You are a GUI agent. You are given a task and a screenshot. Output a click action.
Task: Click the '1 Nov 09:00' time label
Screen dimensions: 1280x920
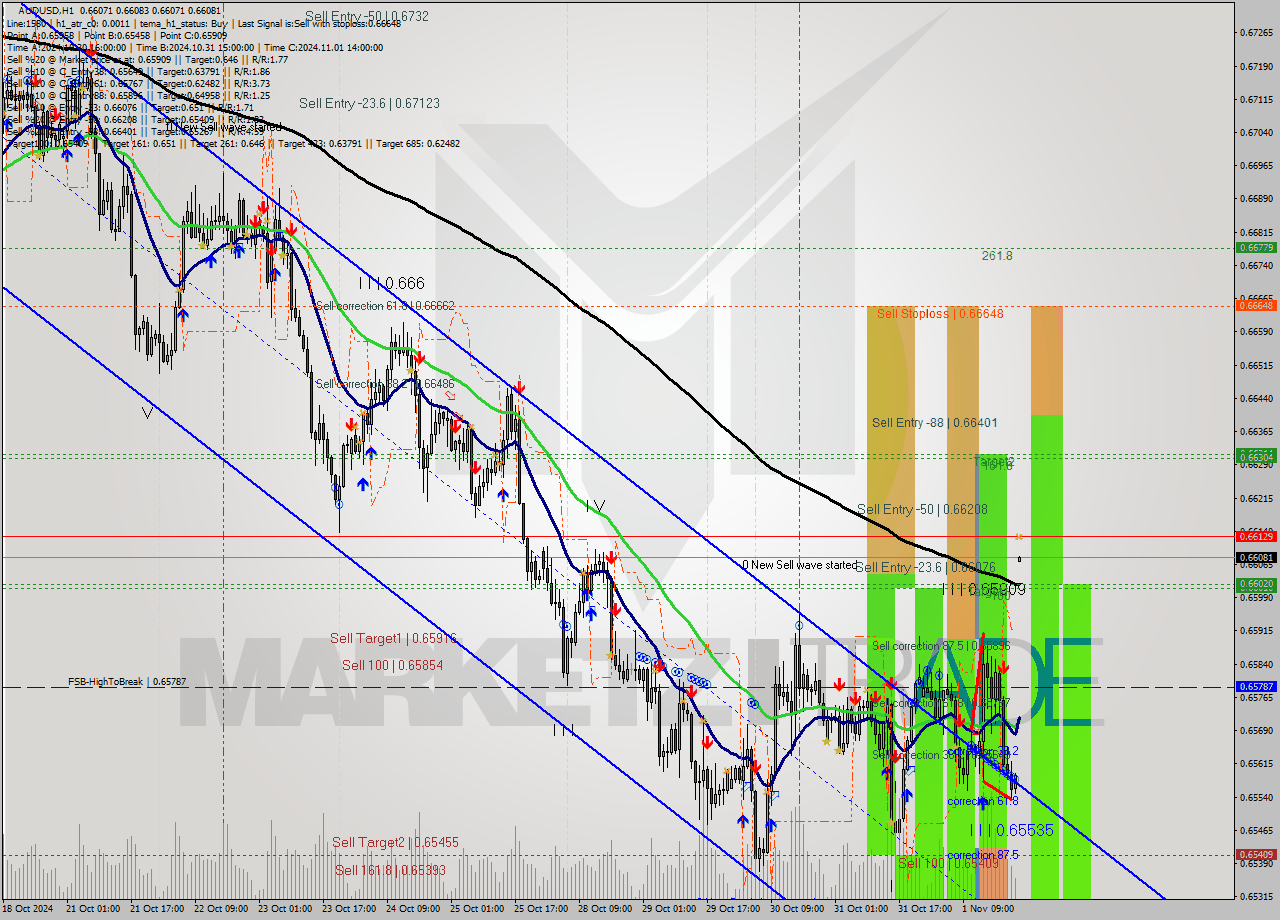[x=990, y=909]
